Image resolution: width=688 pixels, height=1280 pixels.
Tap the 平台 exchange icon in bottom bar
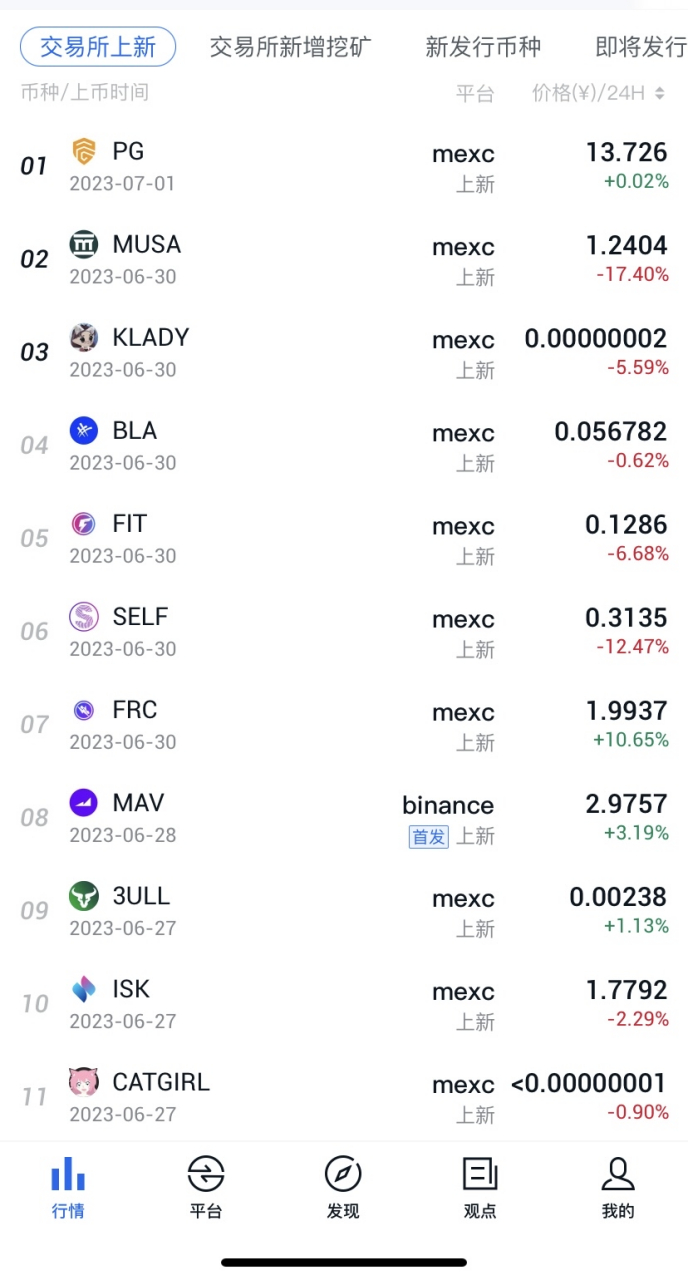pyautogui.click(x=206, y=1174)
